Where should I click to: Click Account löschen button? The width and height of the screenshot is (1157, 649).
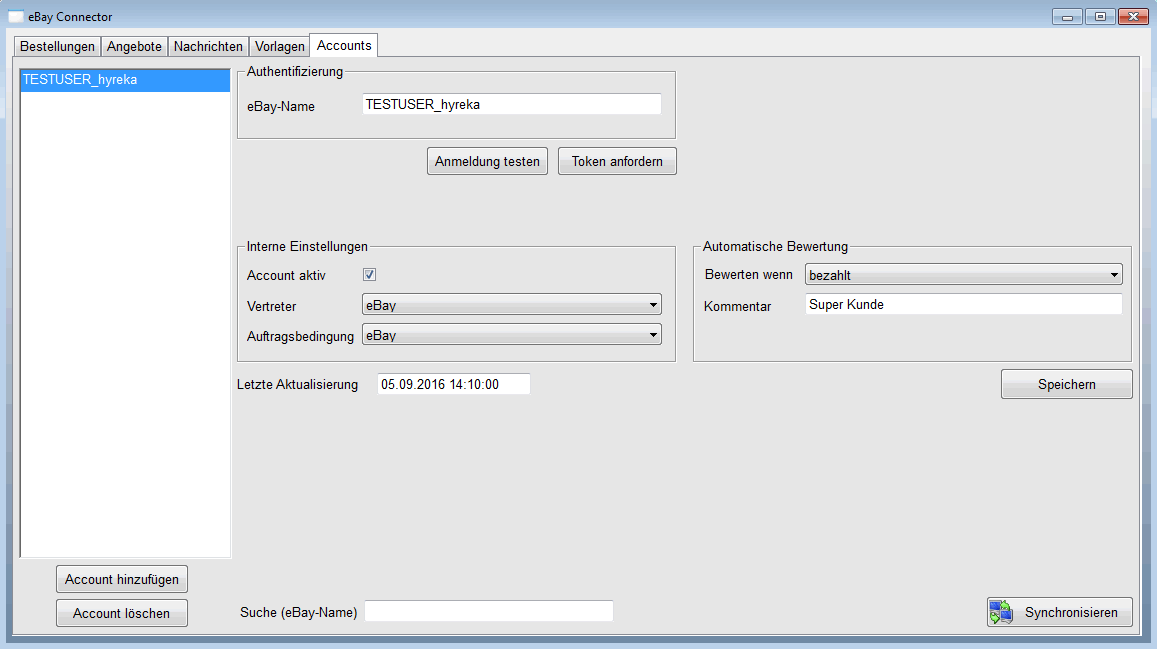[122, 613]
